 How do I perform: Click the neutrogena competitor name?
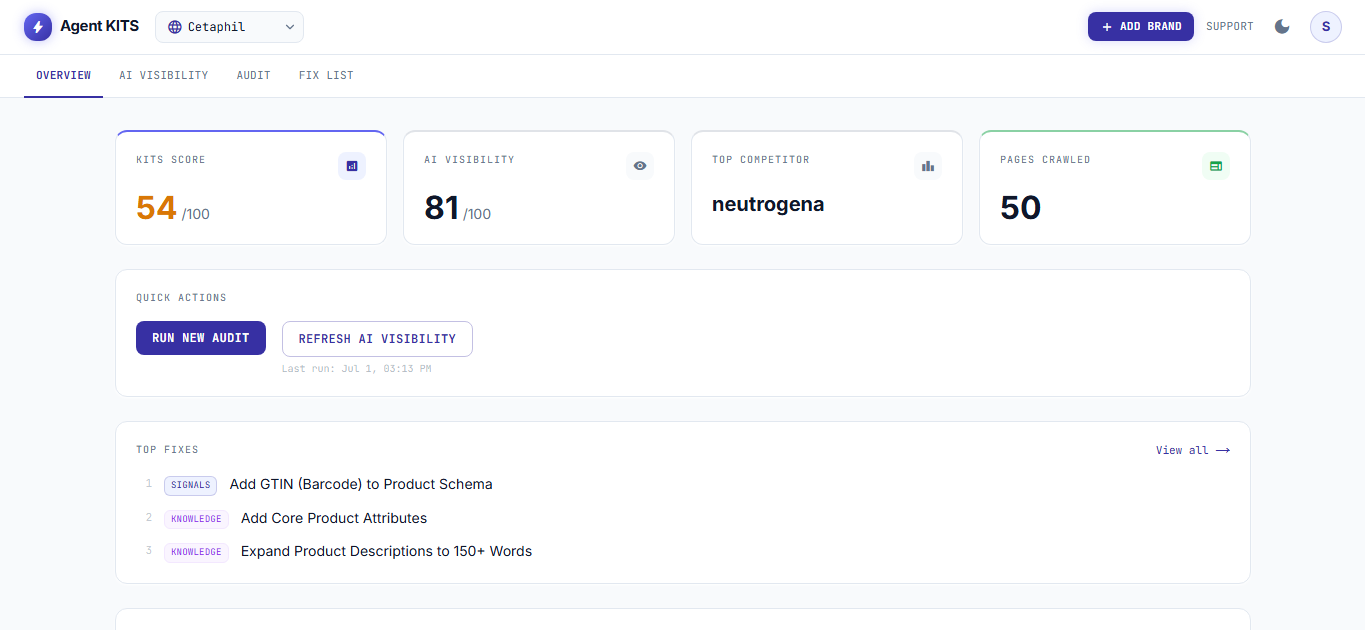768,205
